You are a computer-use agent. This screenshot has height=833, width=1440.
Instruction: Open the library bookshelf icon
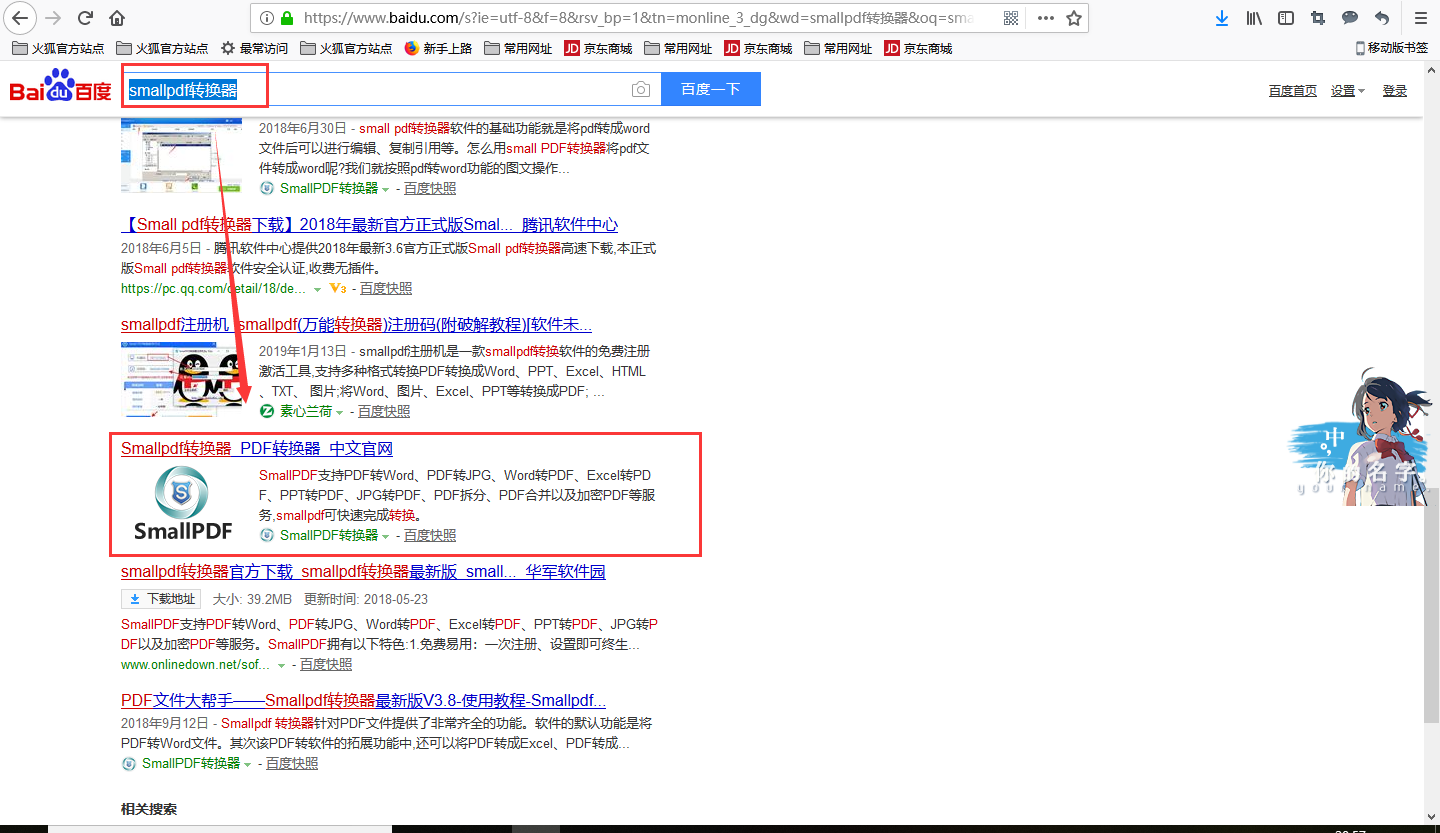[x=1254, y=18]
